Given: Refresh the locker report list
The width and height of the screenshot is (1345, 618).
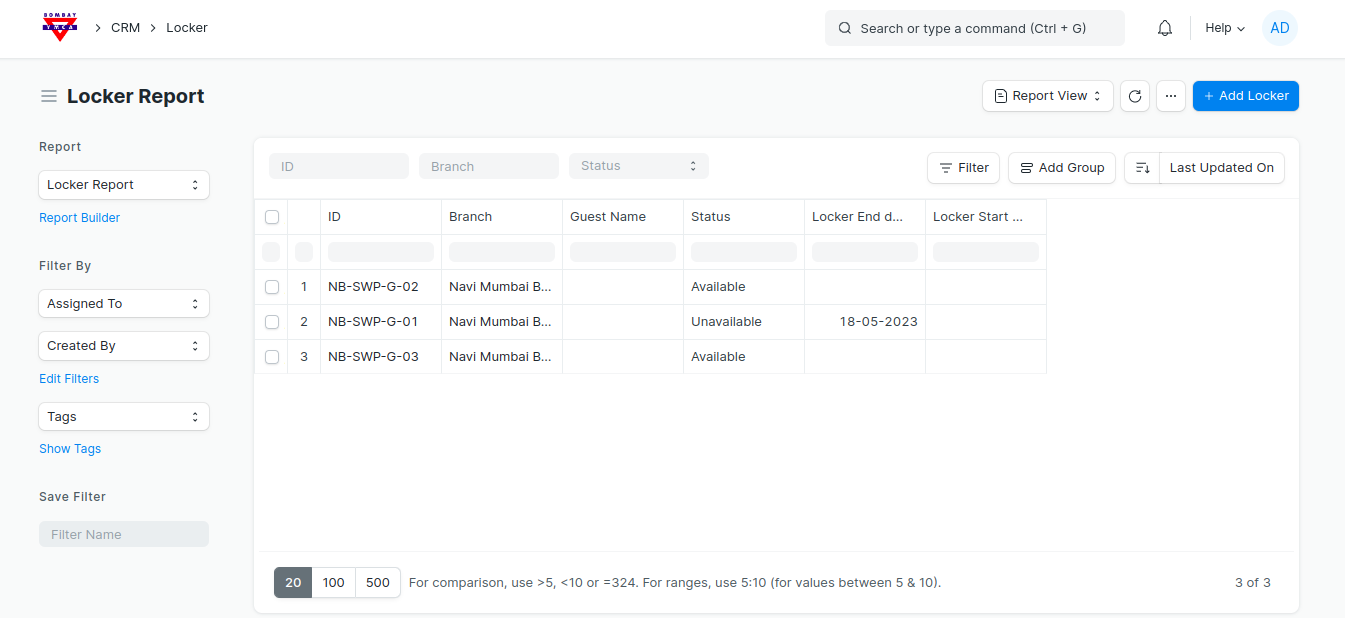Looking at the screenshot, I should pos(1134,96).
